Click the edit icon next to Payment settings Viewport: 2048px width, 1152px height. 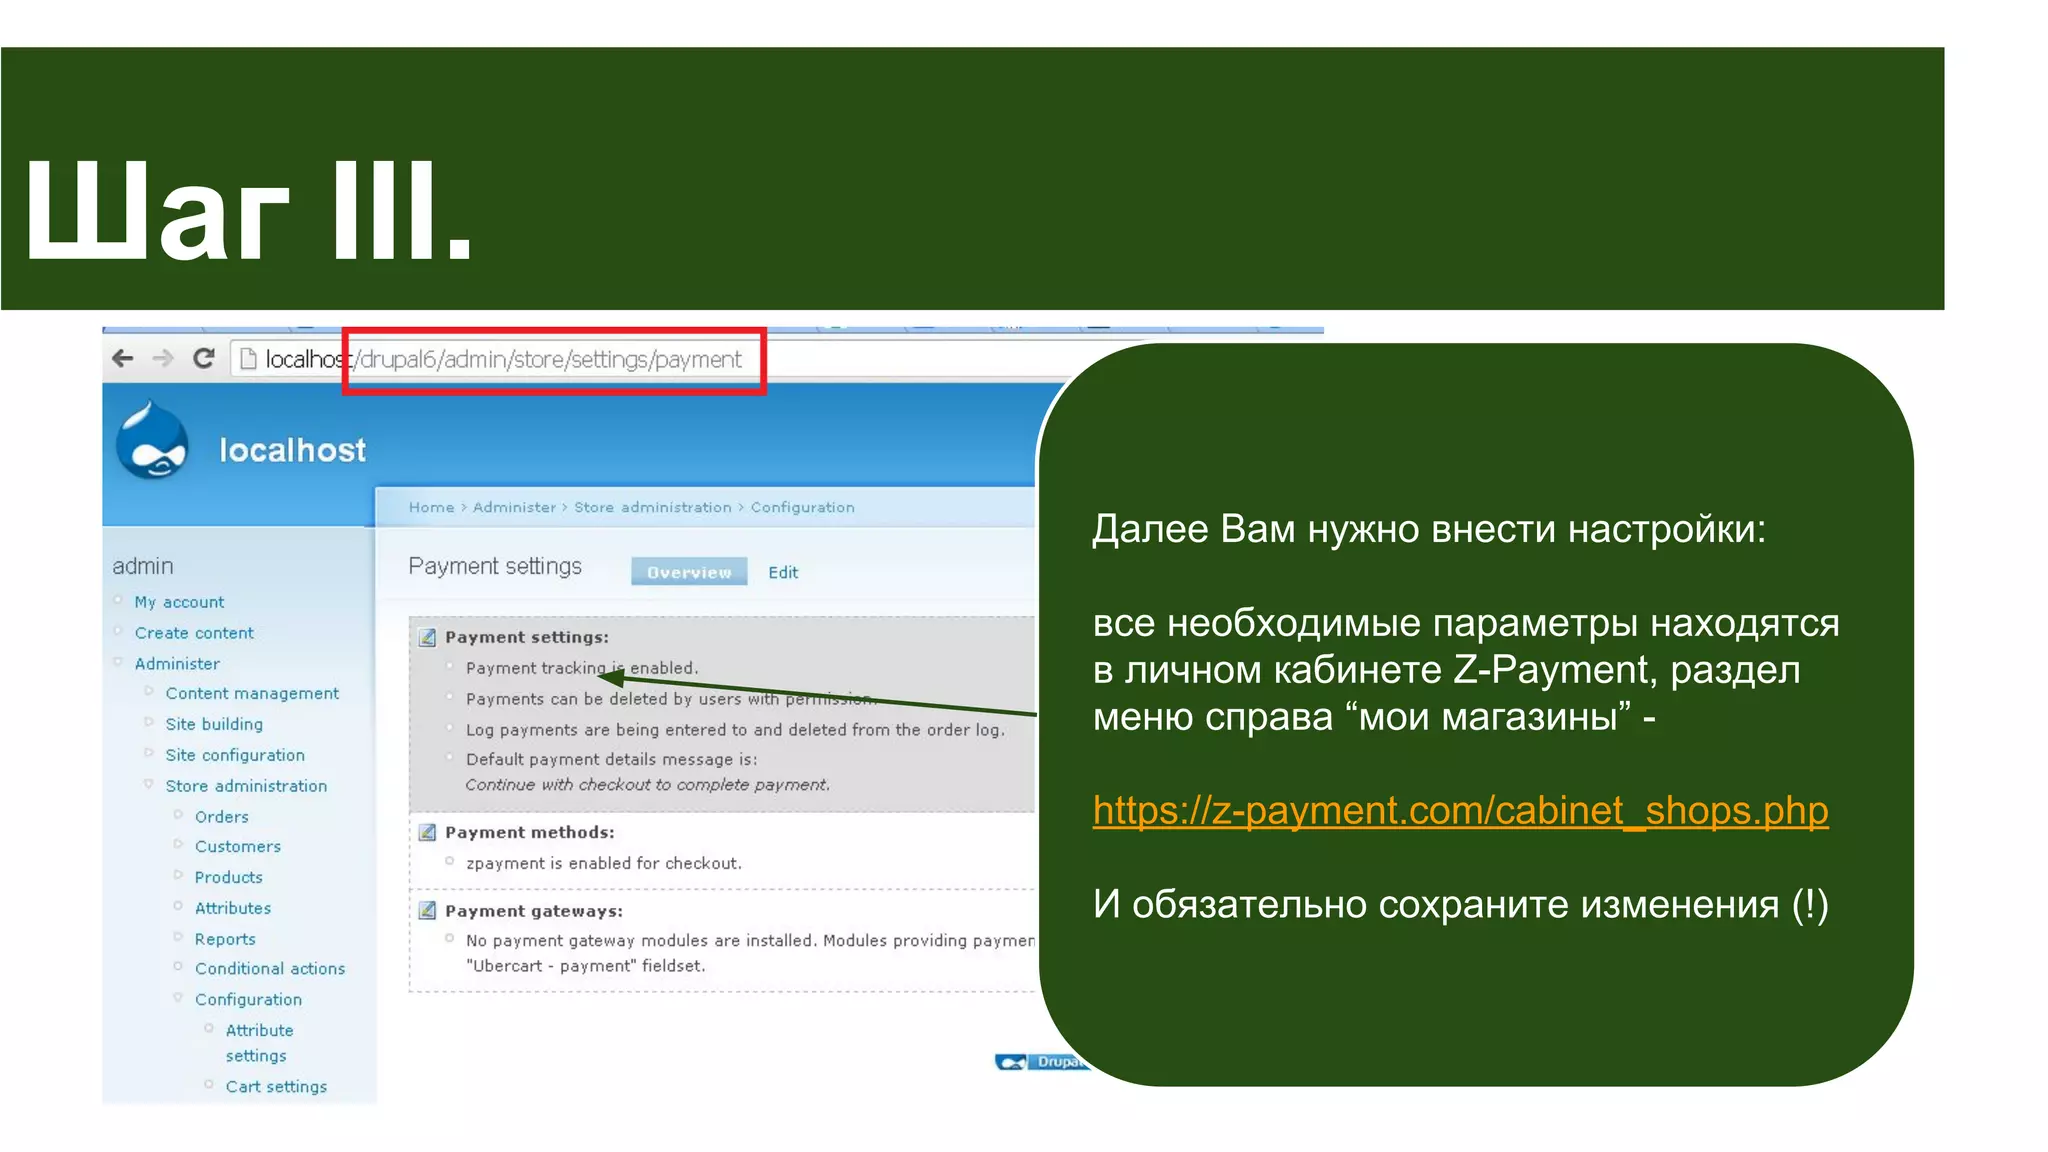click(427, 637)
